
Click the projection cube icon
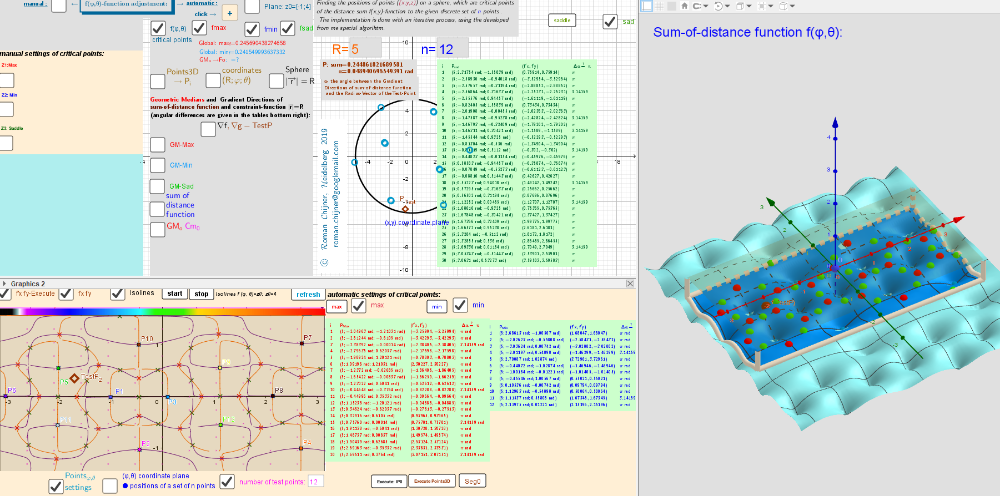(x=783, y=6)
